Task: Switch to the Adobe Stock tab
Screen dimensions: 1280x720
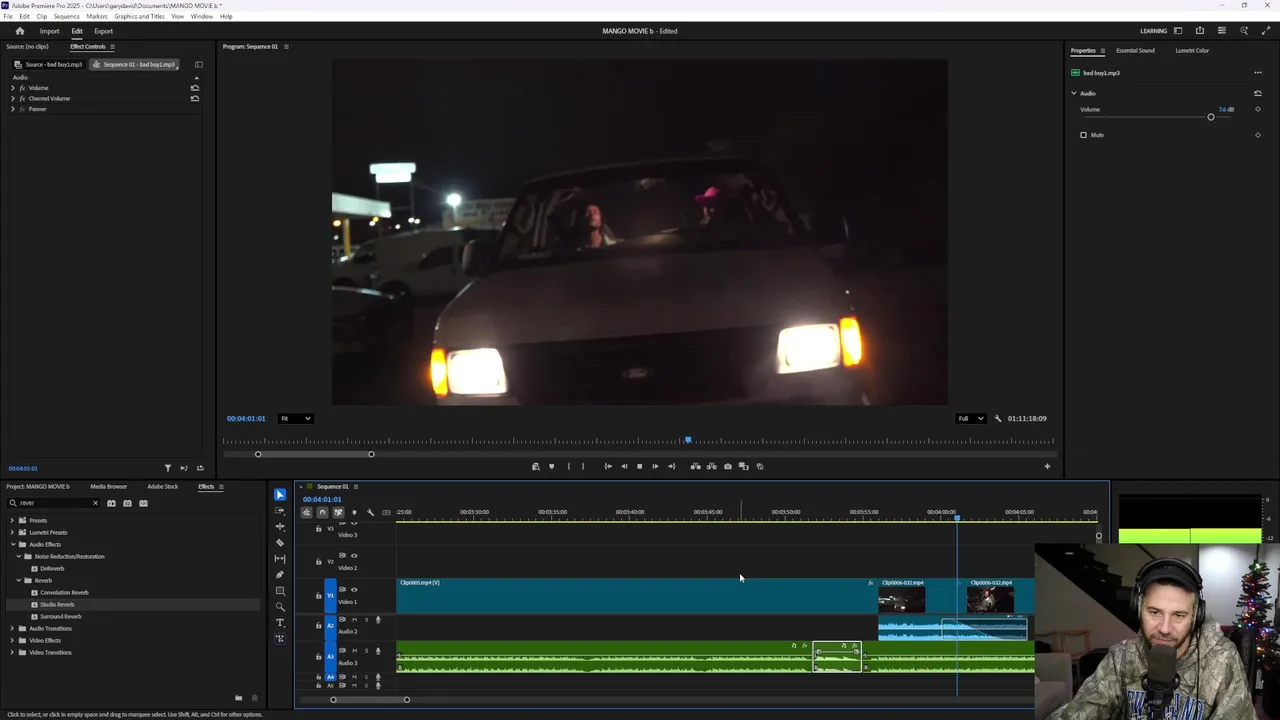Action: click(x=163, y=487)
